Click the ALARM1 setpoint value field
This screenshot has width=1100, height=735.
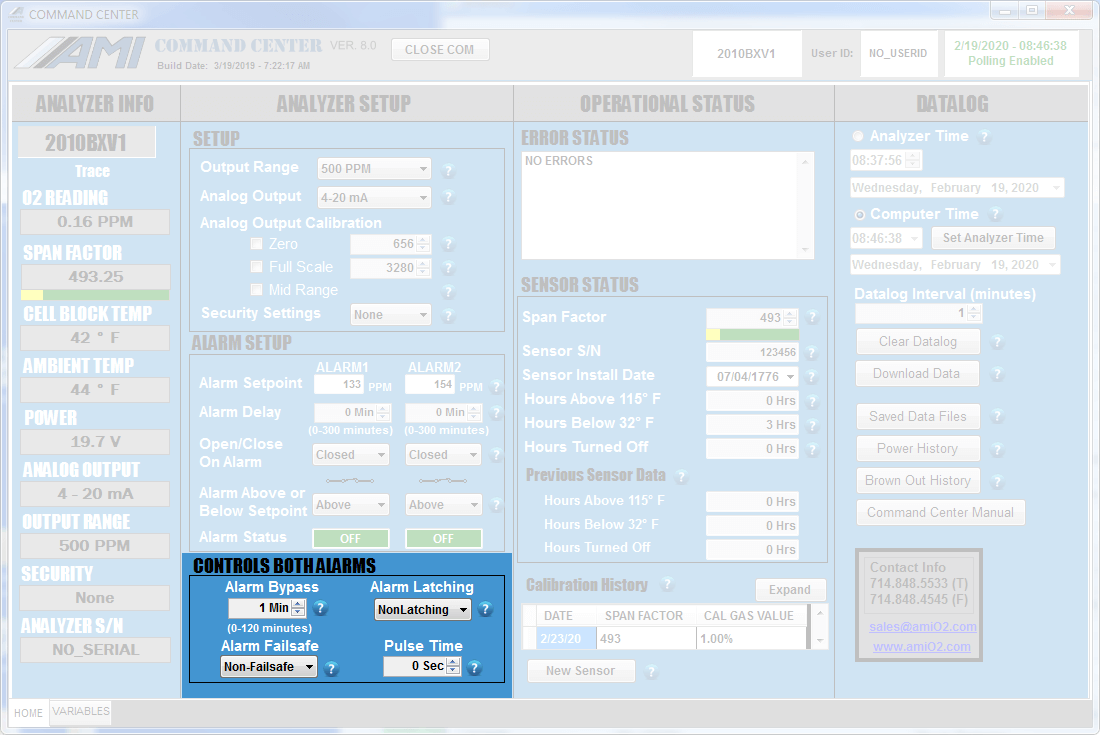[339, 384]
